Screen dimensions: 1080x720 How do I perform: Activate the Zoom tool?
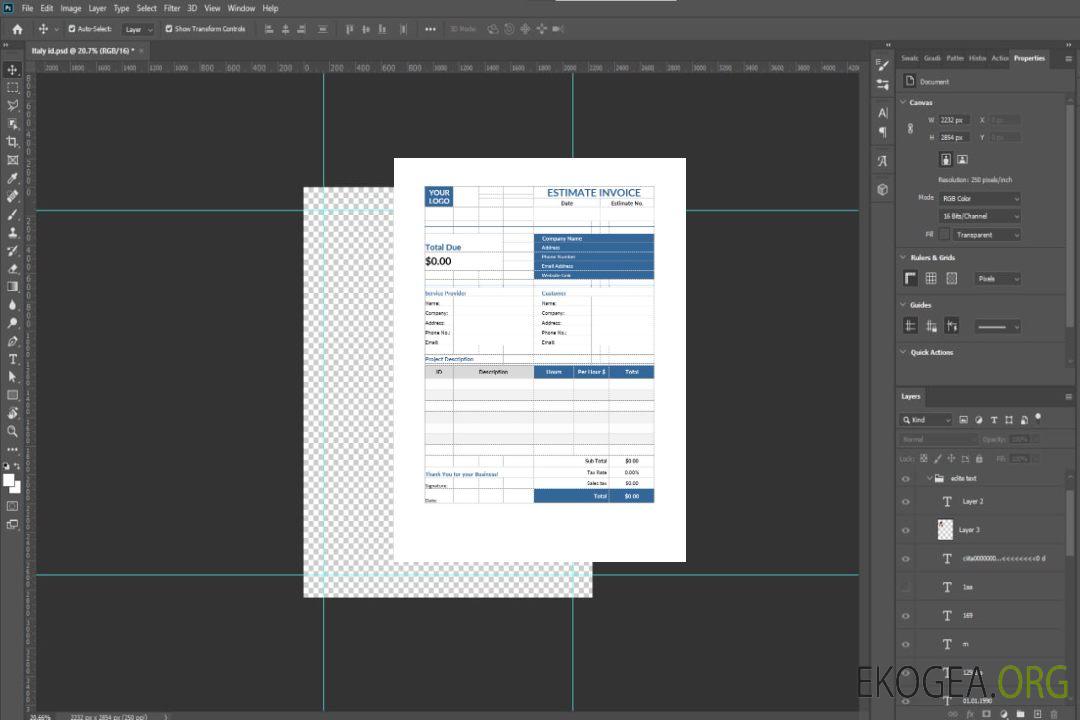pyautogui.click(x=13, y=431)
